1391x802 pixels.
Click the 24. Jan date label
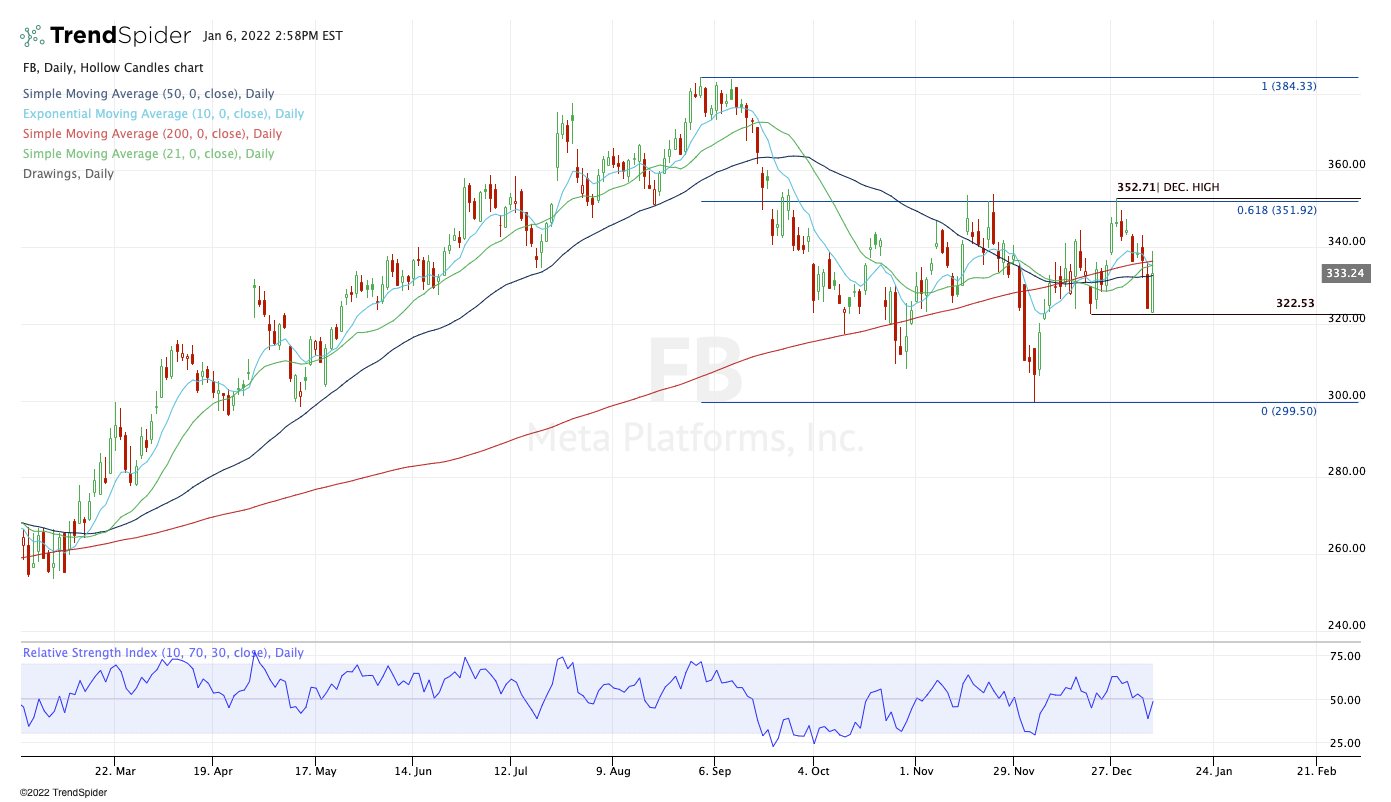coord(1212,771)
